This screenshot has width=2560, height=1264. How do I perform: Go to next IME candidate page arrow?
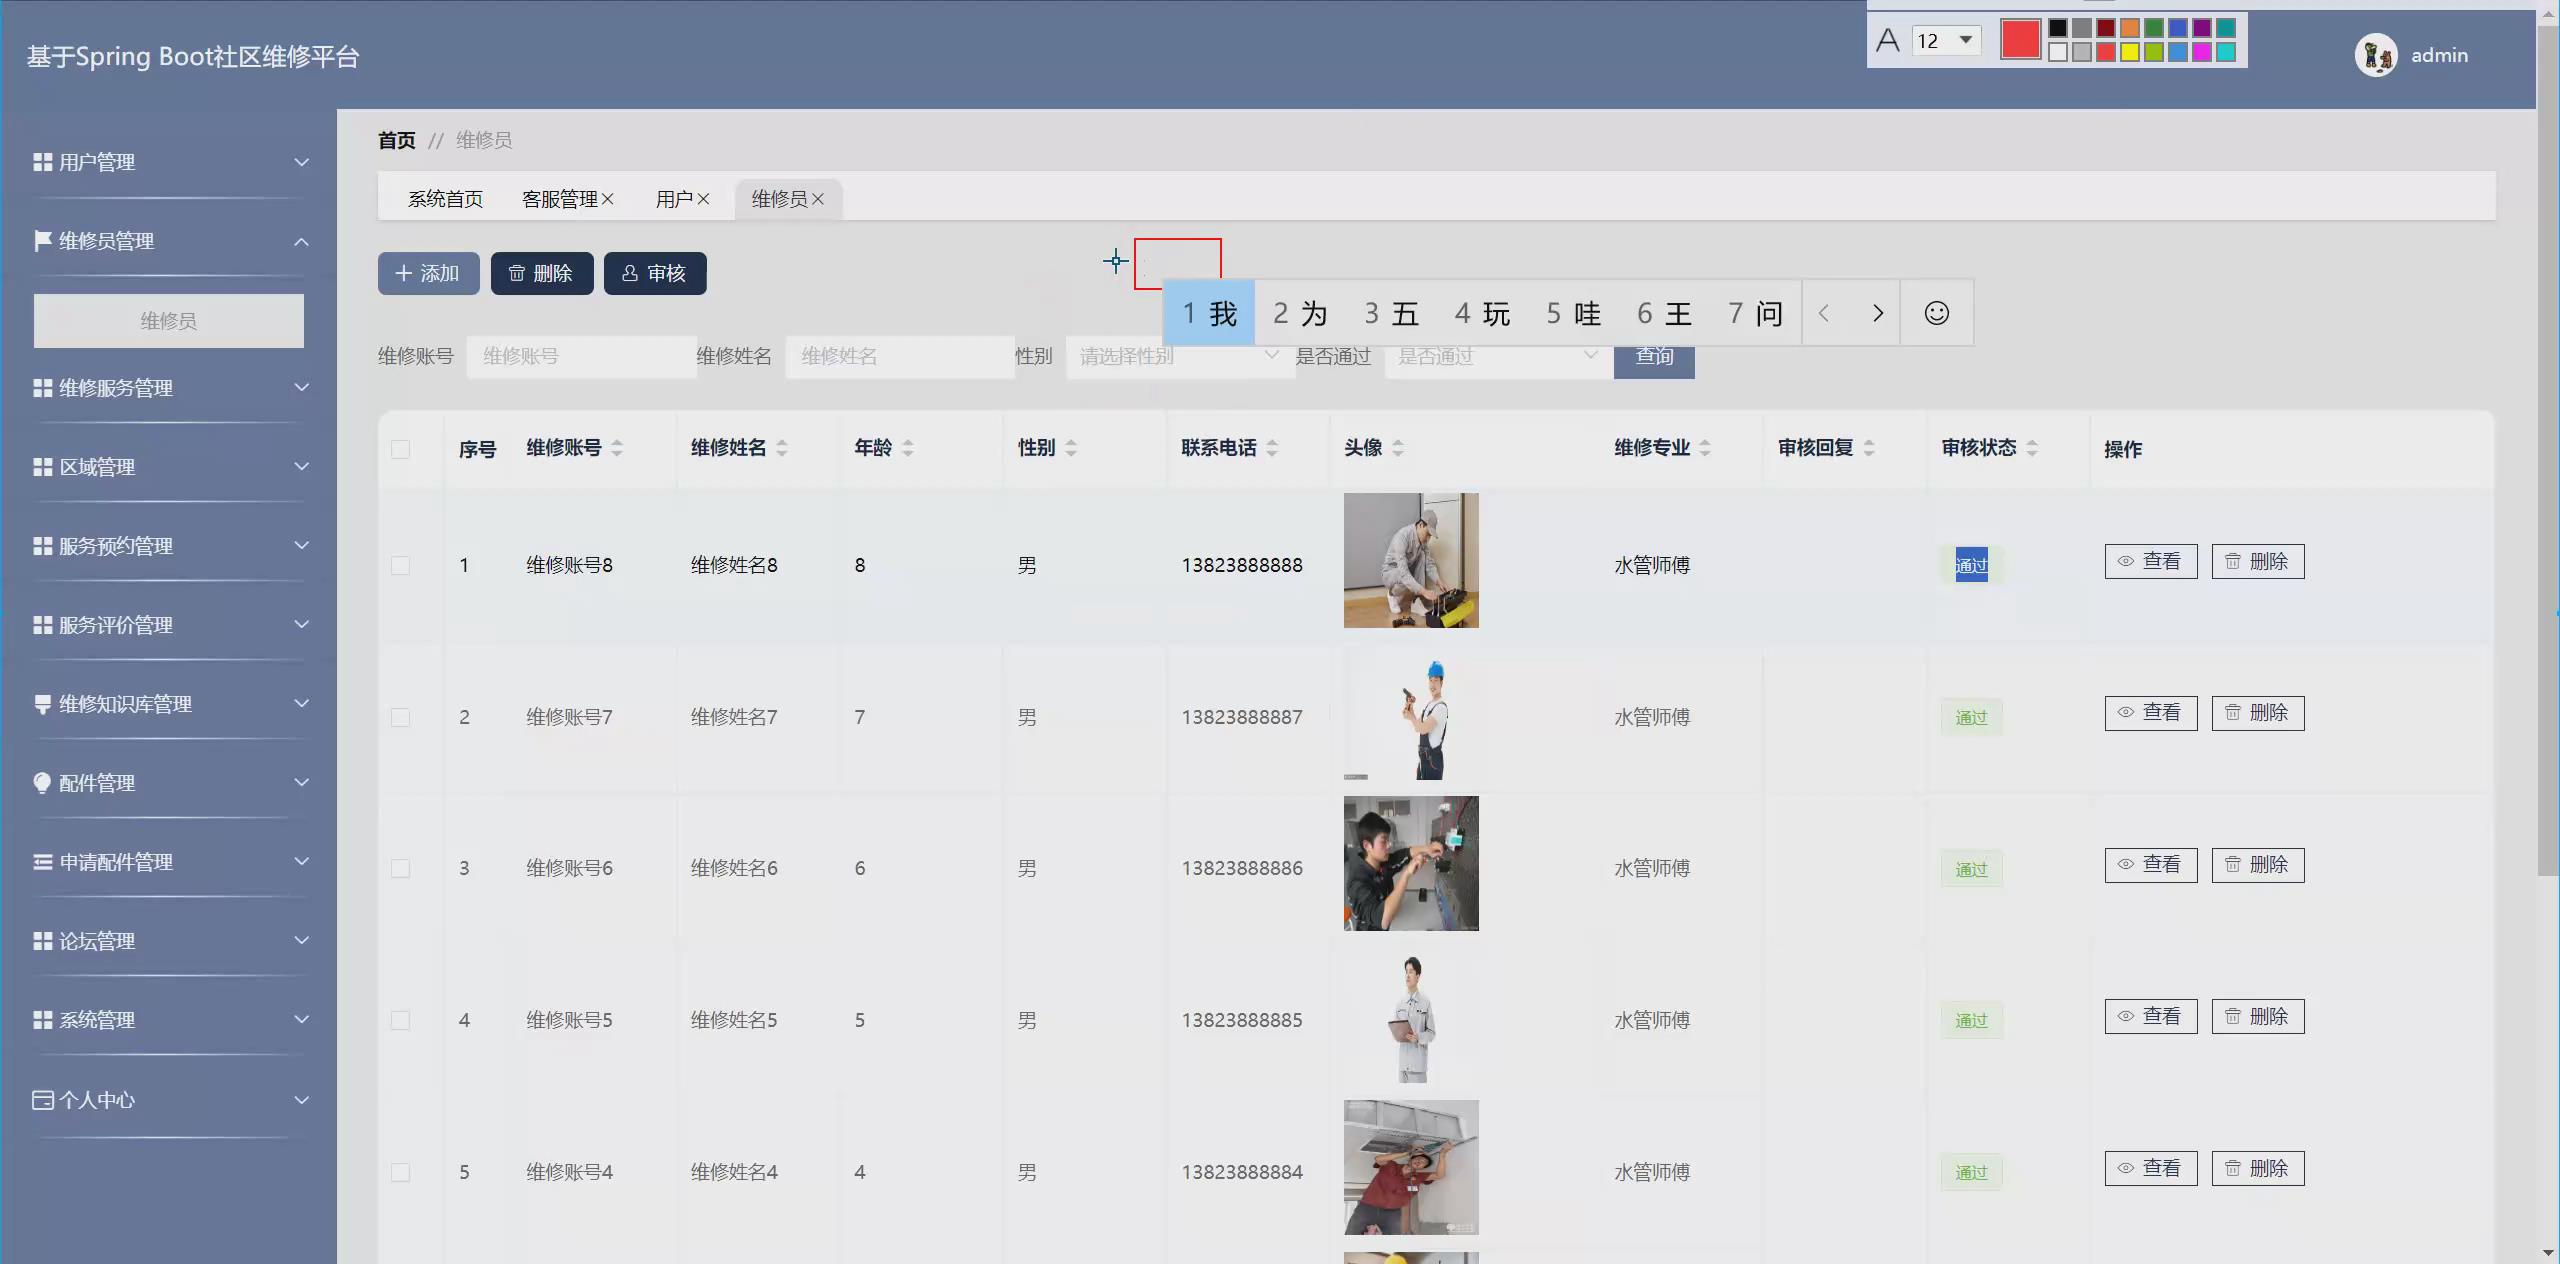tap(1877, 313)
